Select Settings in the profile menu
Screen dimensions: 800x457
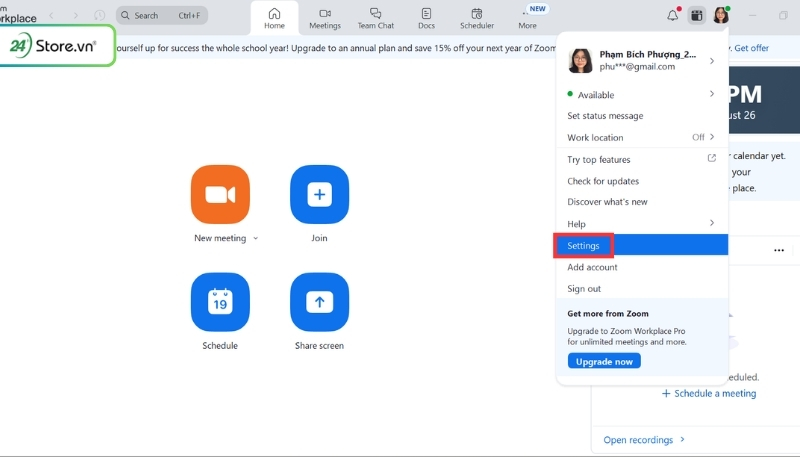click(583, 245)
